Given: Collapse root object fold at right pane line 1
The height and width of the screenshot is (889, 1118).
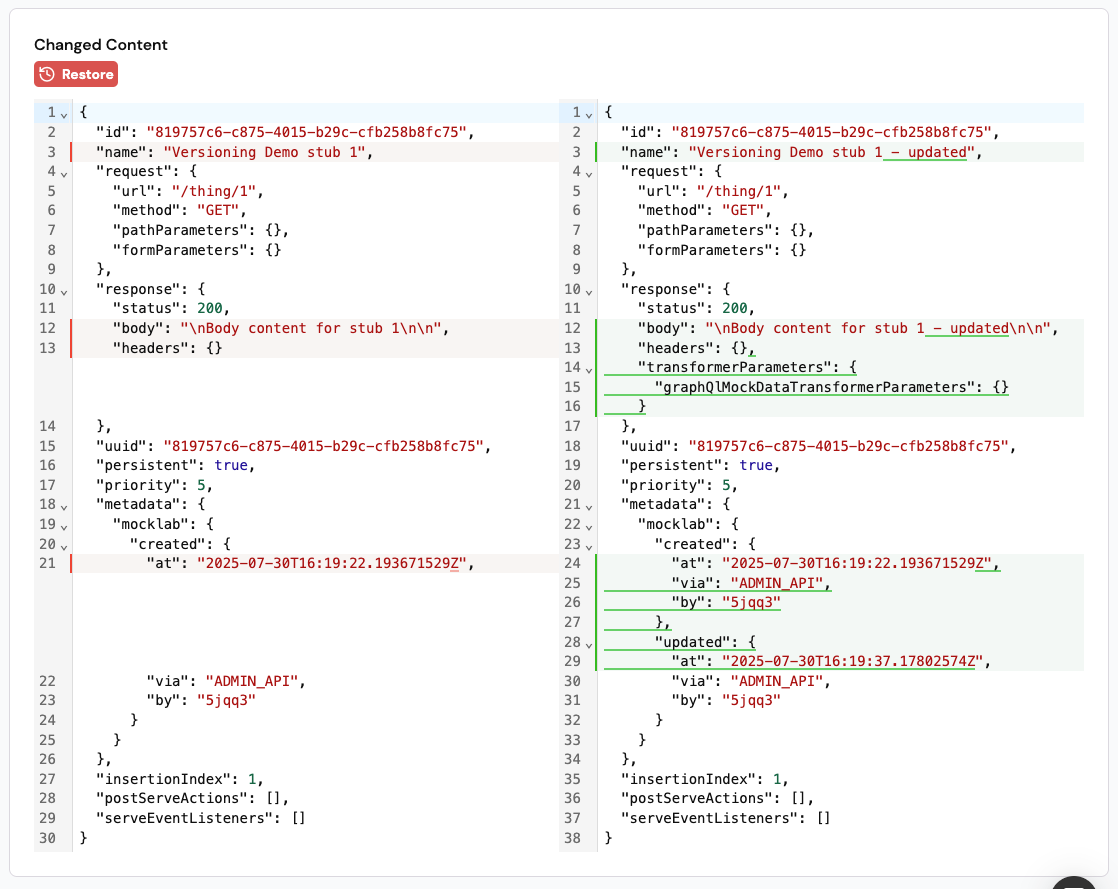Looking at the screenshot, I should point(589,114).
